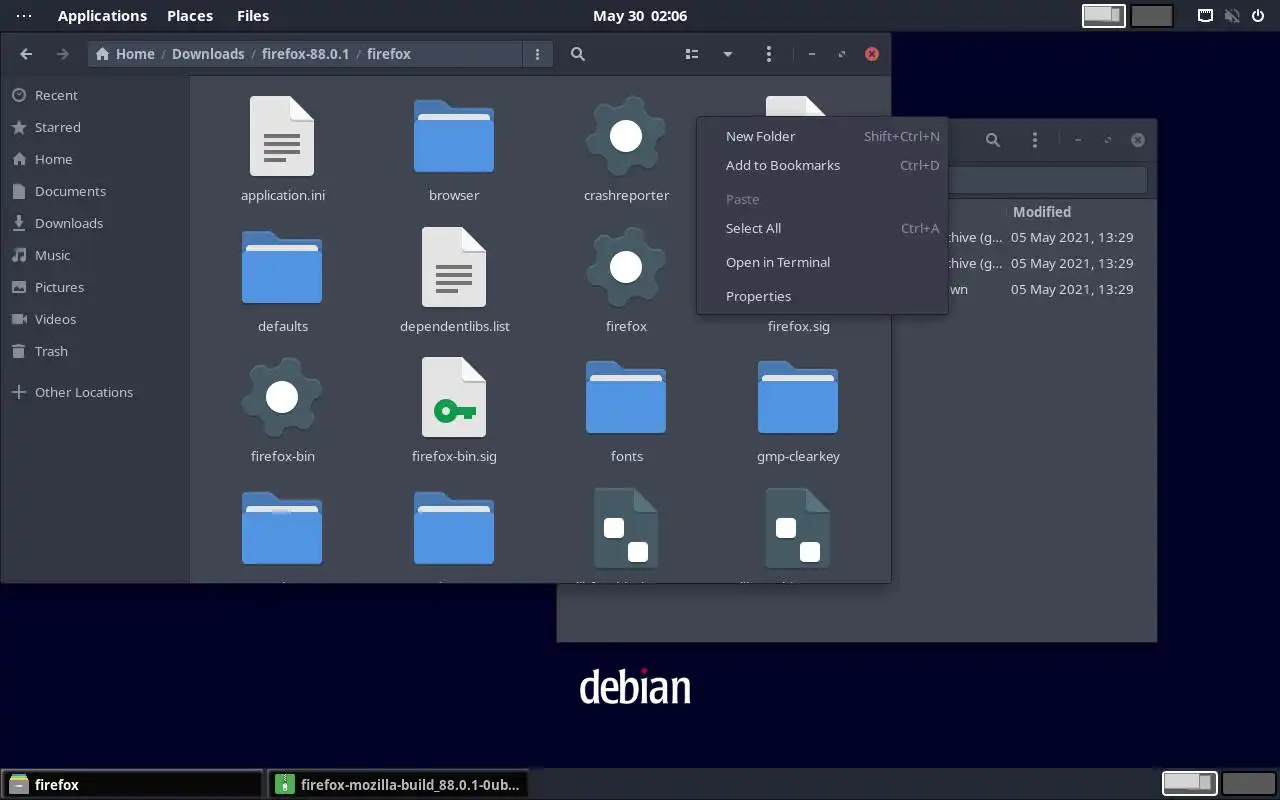1280x800 pixels.
Task: Open the Applications menu in top bar
Action: pos(102,16)
